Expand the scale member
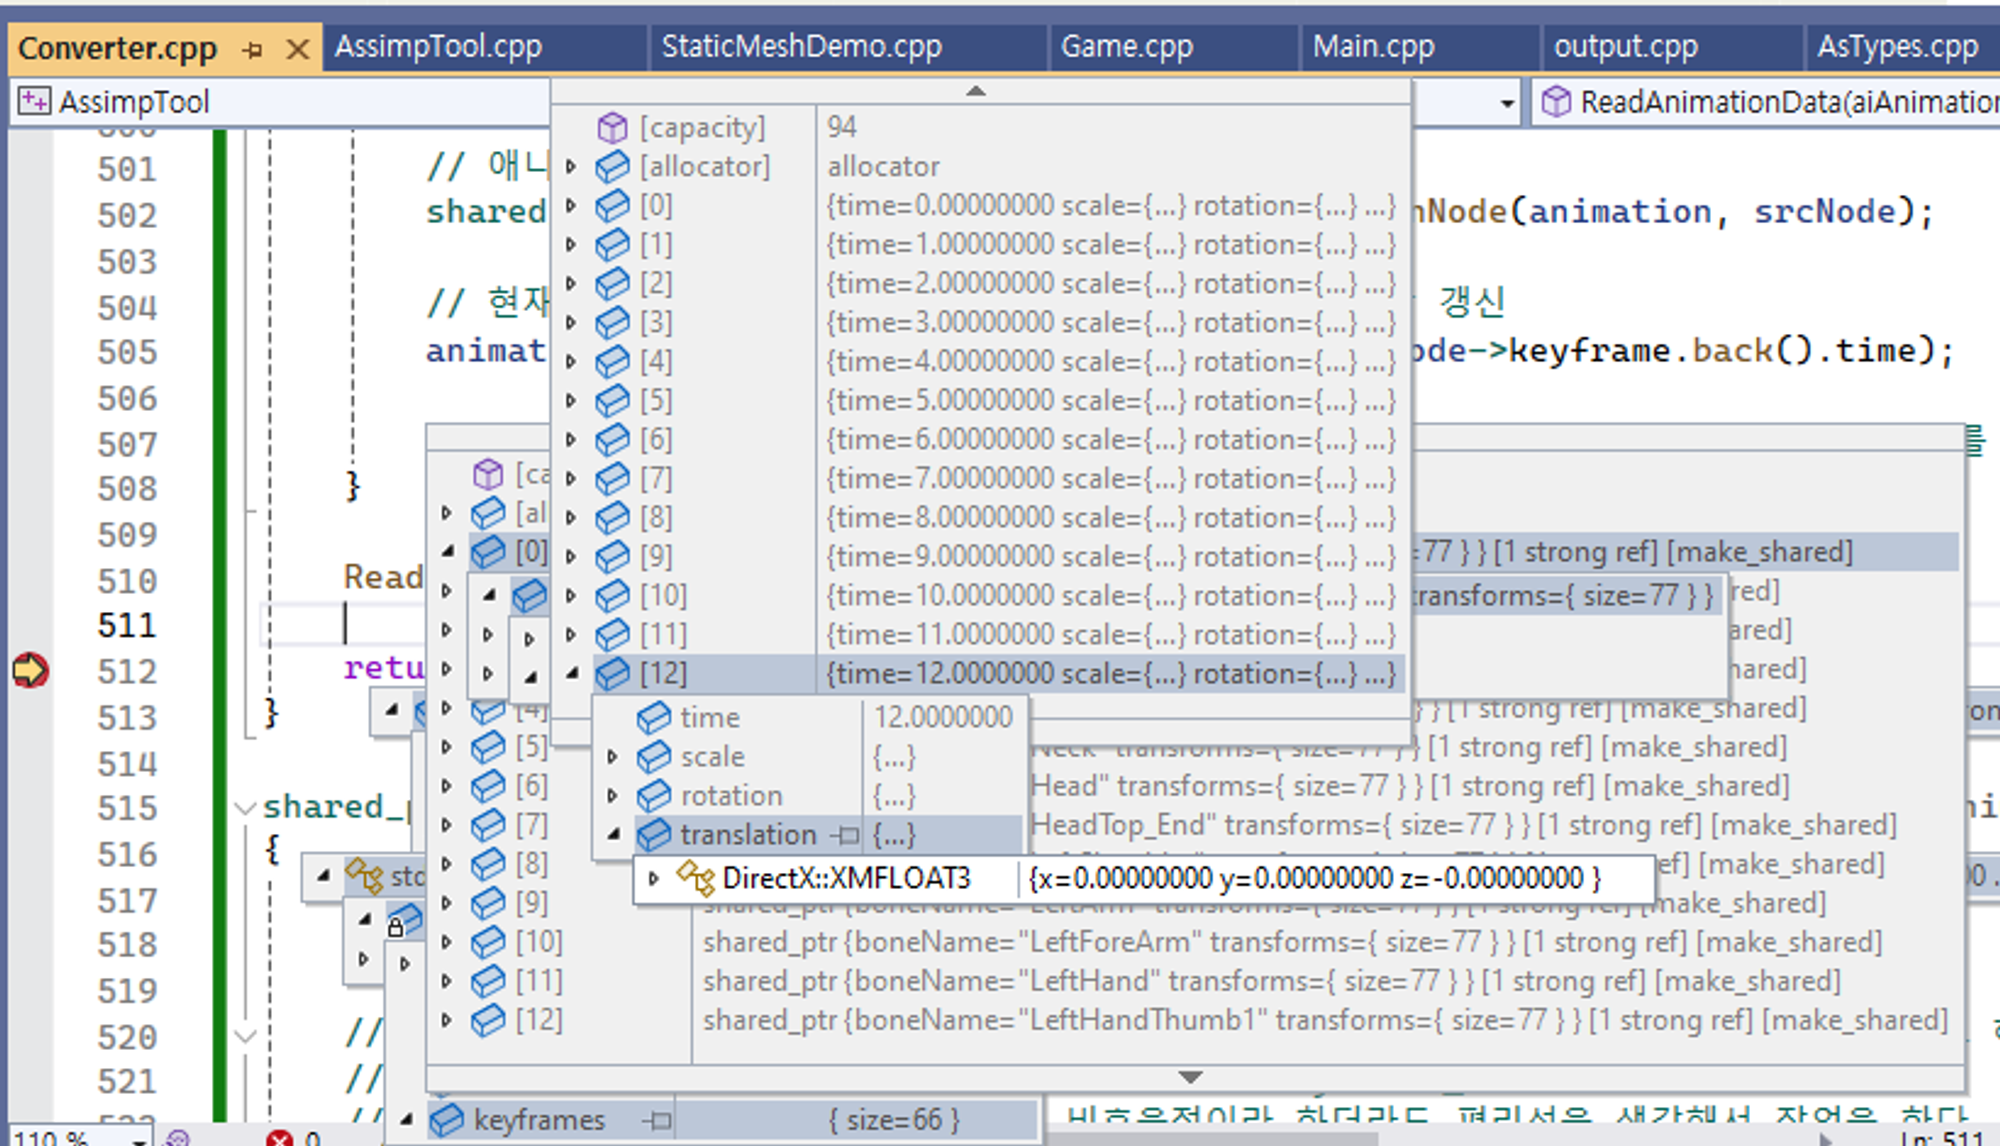 point(612,757)
